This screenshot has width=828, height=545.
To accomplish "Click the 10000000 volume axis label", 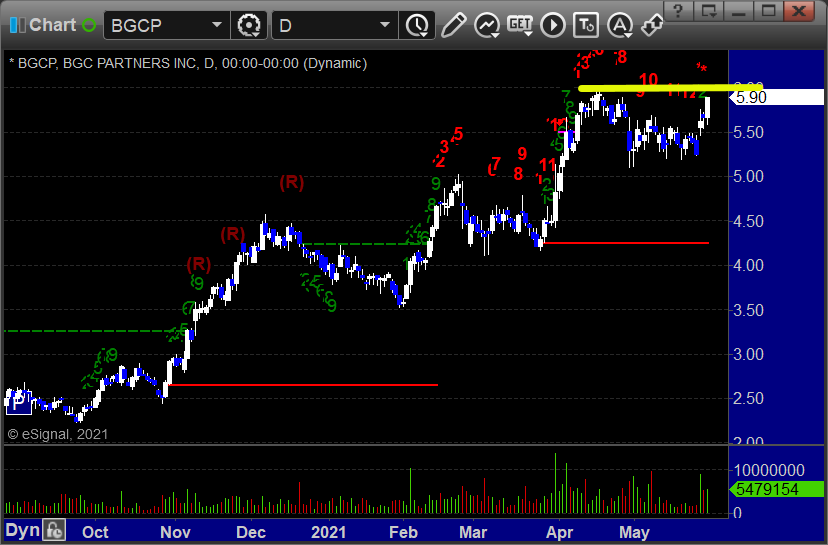I will [769, 470].
